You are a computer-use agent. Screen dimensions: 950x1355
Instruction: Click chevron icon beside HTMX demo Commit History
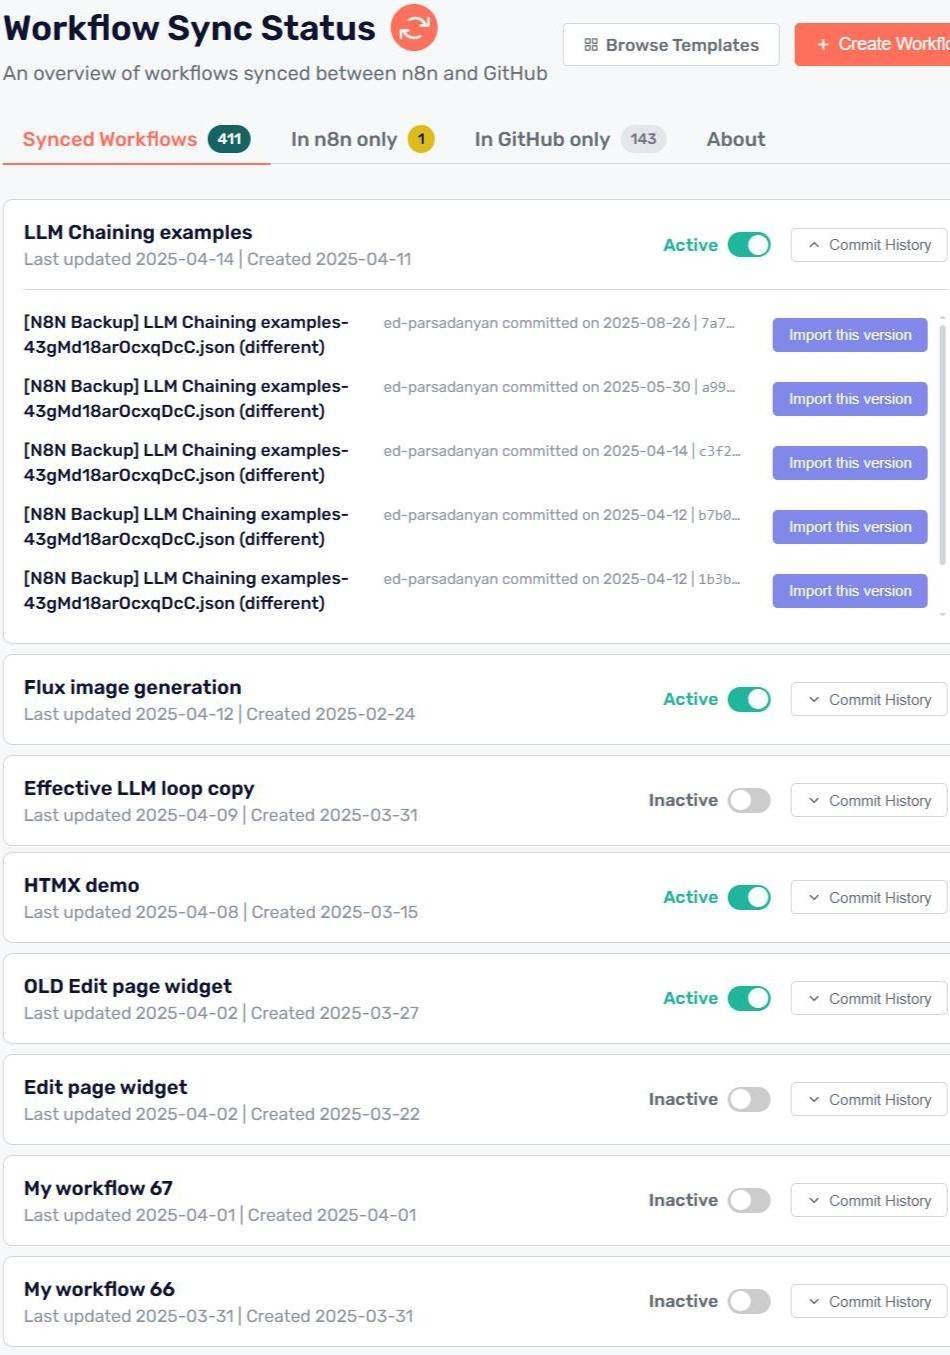tap(814, 898)
